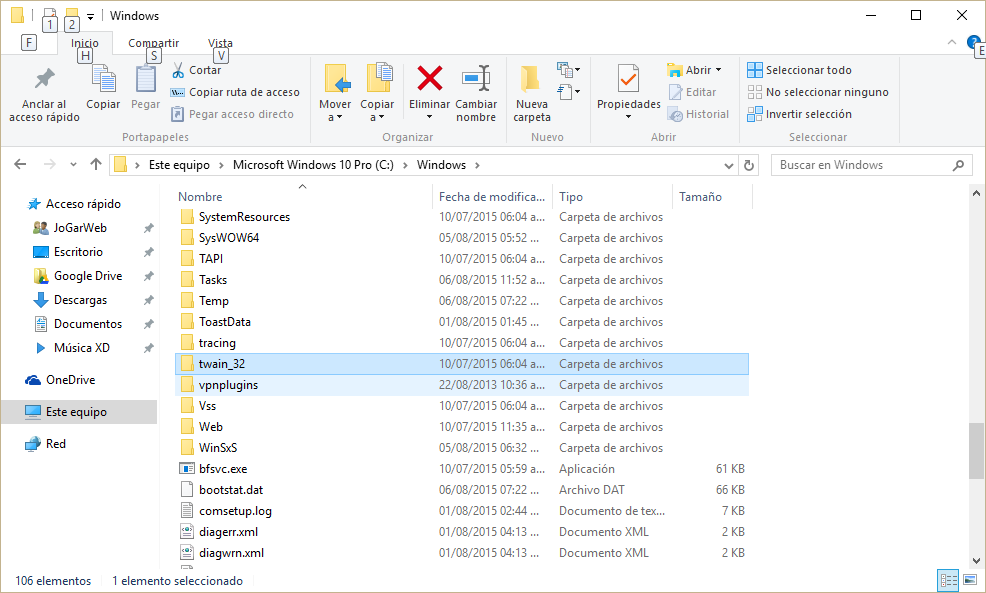Open easy access menu below new item
986x593 pixels.
tap(568, 92)
